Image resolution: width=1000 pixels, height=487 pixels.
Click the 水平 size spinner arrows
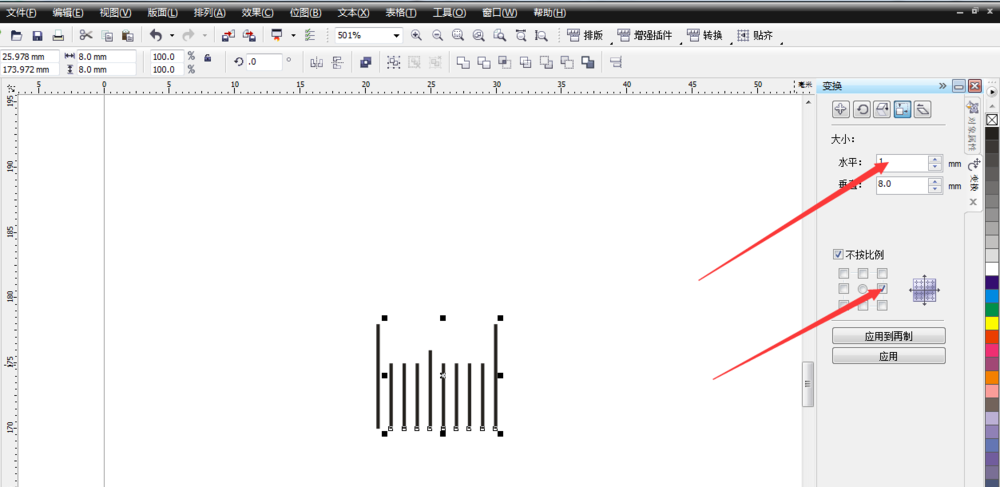tap(935, 163)
